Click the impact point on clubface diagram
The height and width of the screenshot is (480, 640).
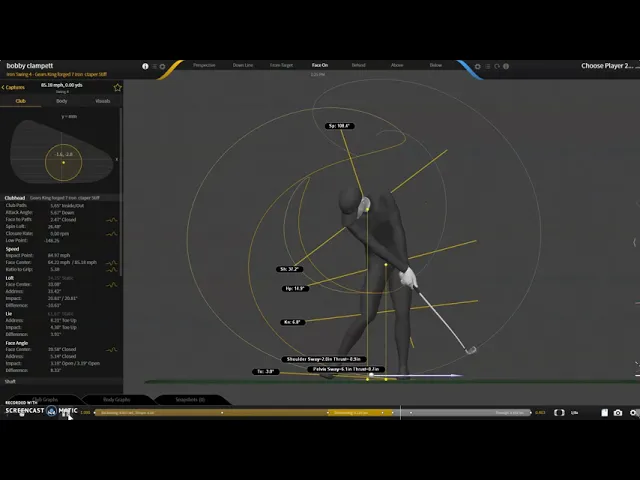[x=63, y=162]
